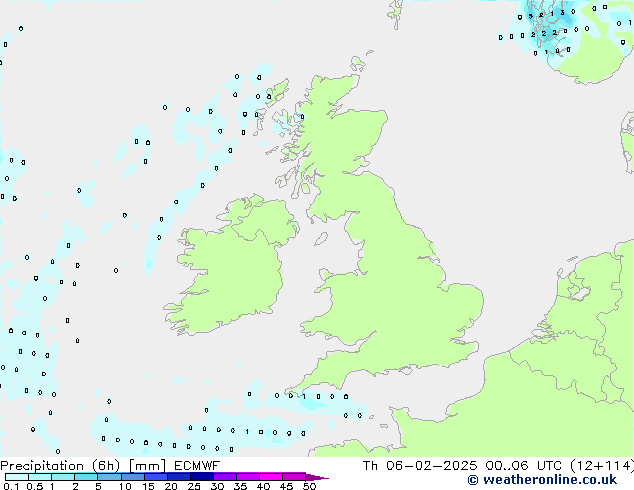The width and height of the screenshot is (634, 490).
Task: Click the legend value '20'
Action: pyautogui.click(x=171, y=486)
